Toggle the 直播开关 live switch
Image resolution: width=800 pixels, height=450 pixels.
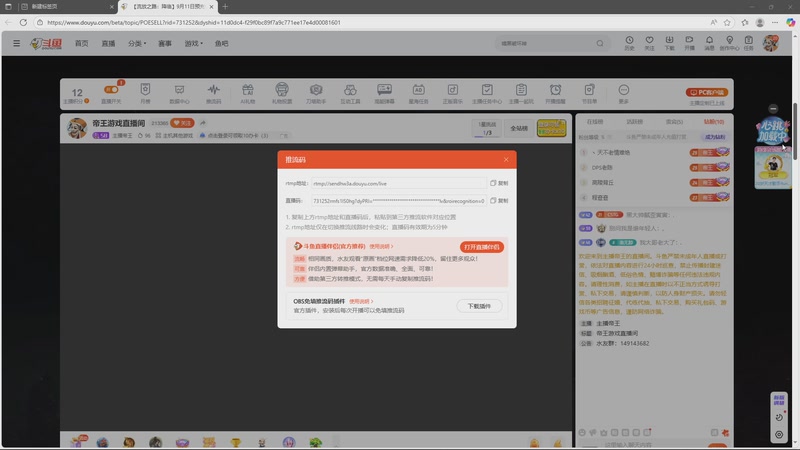(x=111, y=93)
